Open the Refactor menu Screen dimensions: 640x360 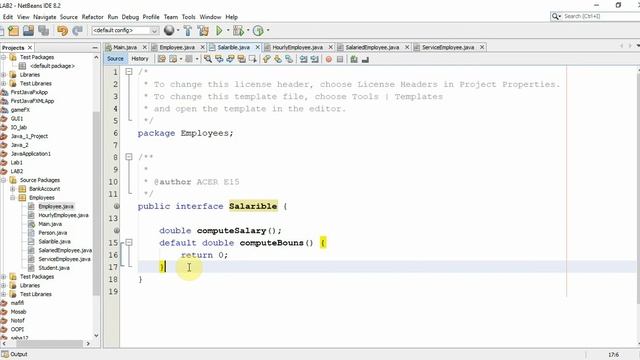(93, 17)
